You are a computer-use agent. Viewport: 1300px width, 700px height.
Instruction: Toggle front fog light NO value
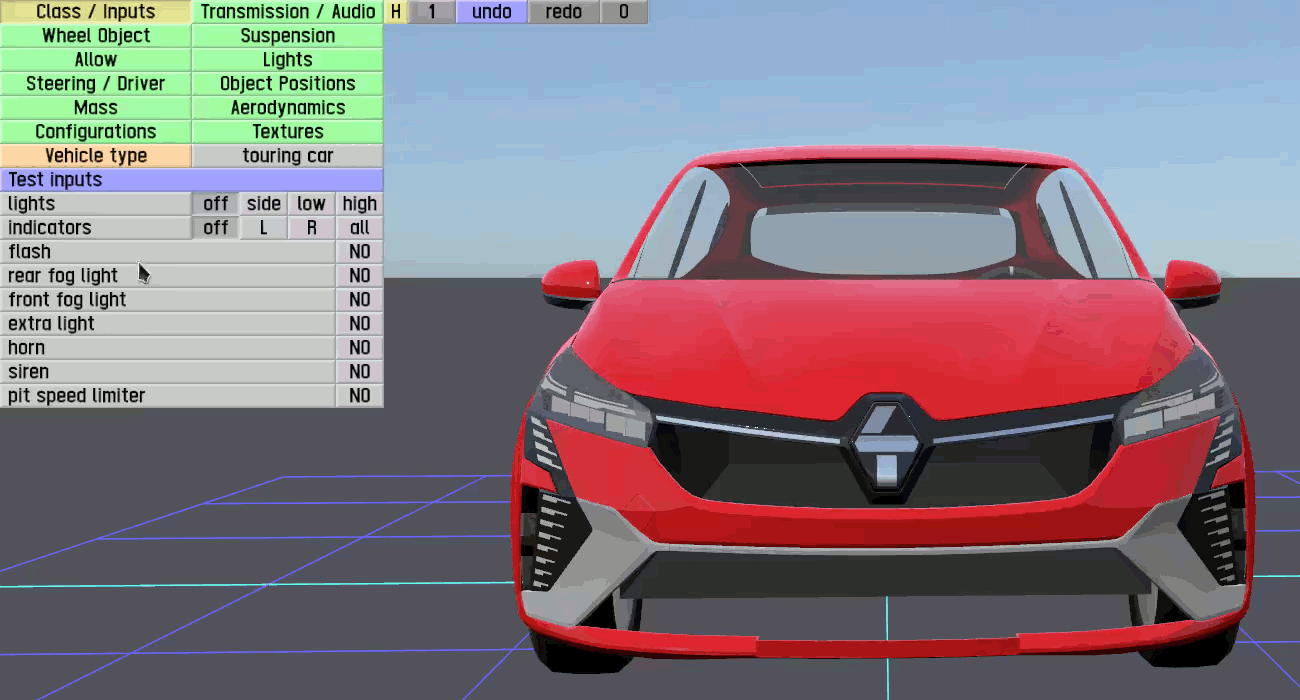(360, 300)
